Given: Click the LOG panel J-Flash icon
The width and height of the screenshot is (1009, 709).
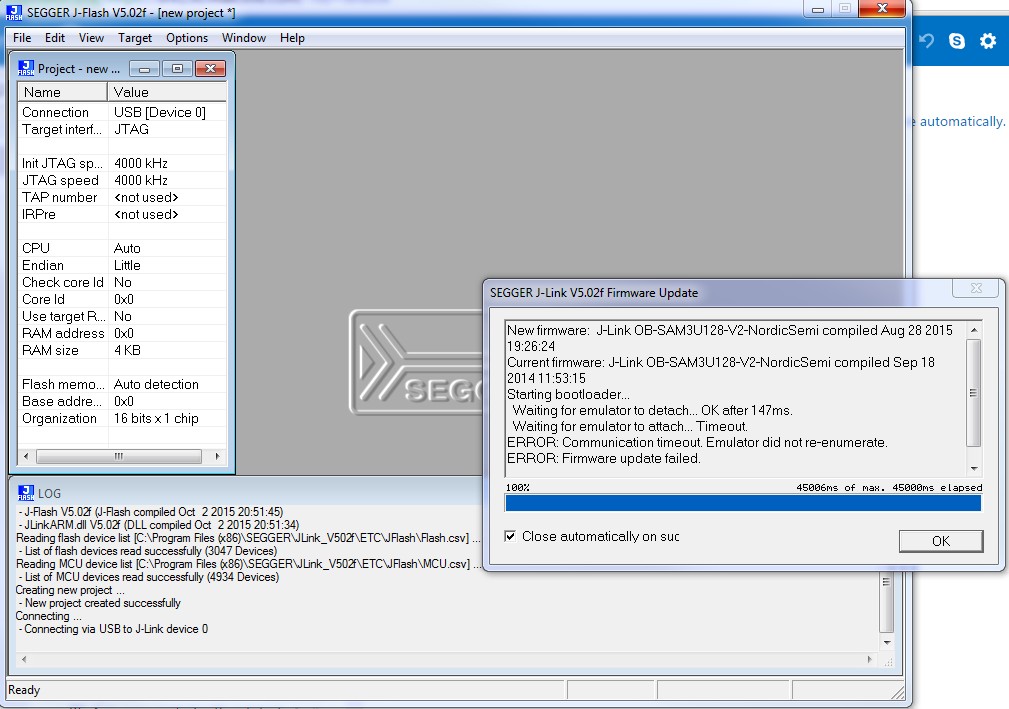Looking at the screenshot, I should point(26,493).
